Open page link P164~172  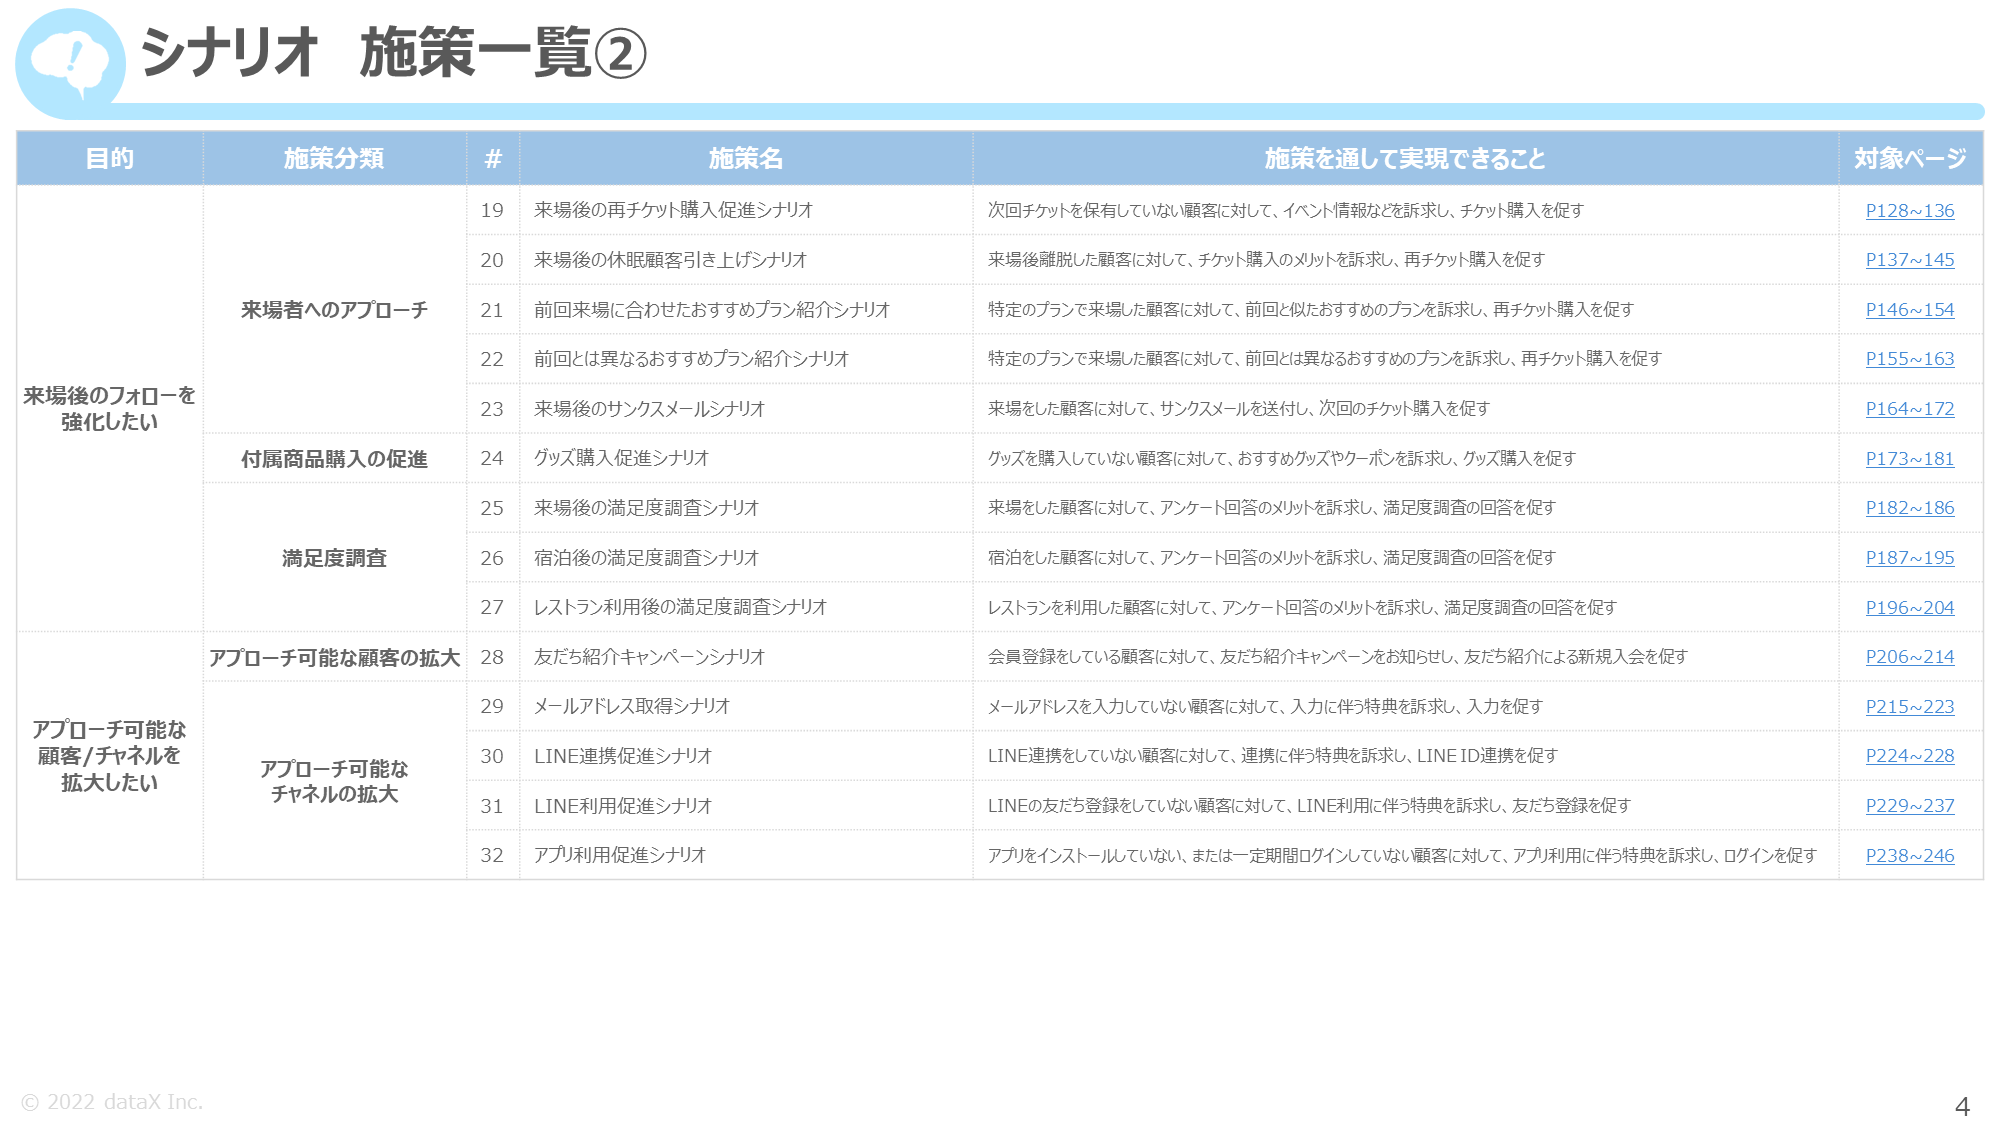pos(1910,409)
